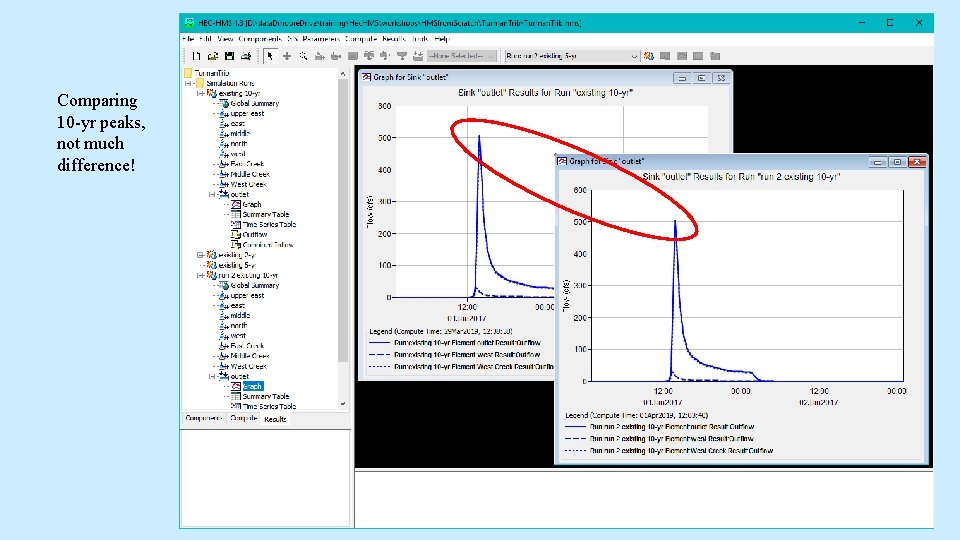This screenshot has height=540, width=960.
Task: Select the highlighted Graph under run 2 outlet
Action: coord(252,386)
